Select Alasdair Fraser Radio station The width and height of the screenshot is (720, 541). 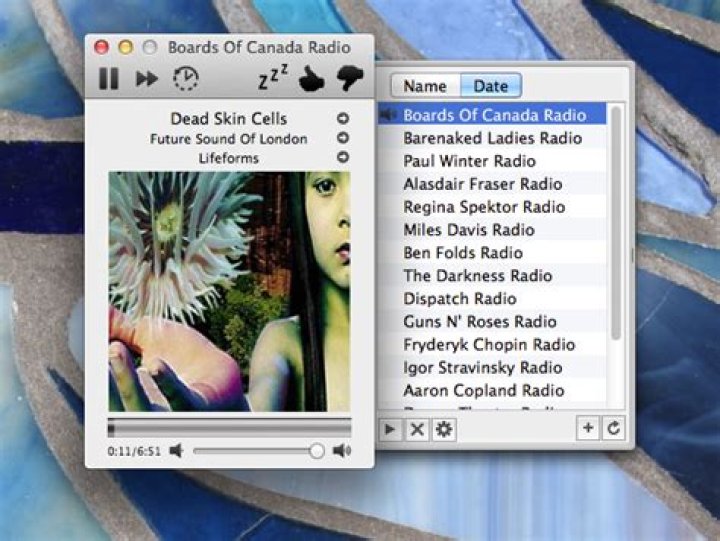492,184
